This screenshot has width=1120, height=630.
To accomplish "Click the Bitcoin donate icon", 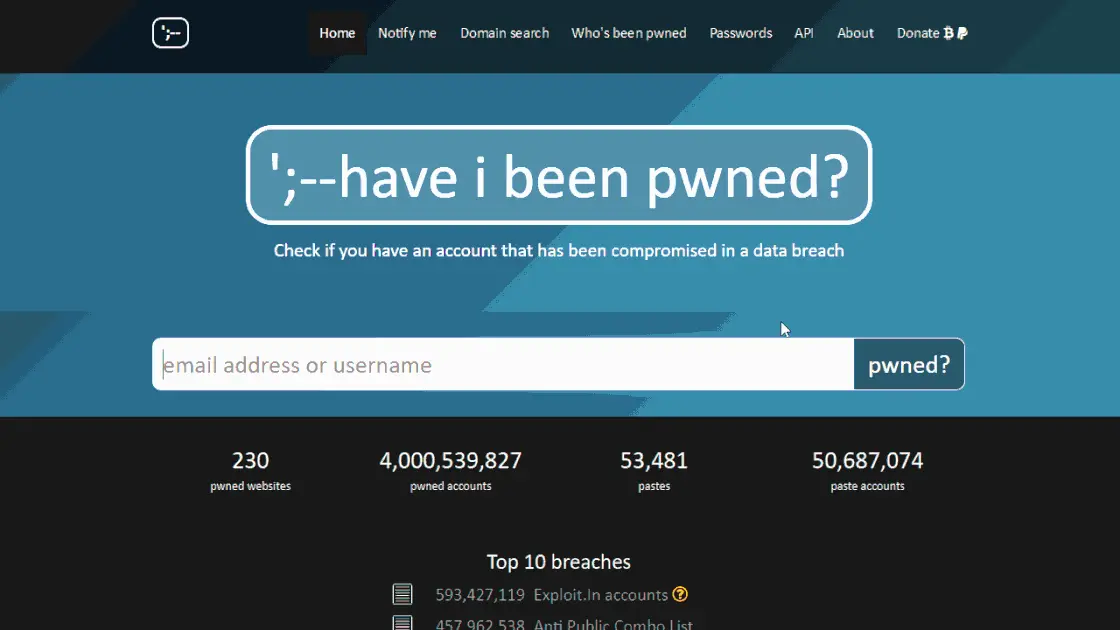I will [x=949, y=33].
